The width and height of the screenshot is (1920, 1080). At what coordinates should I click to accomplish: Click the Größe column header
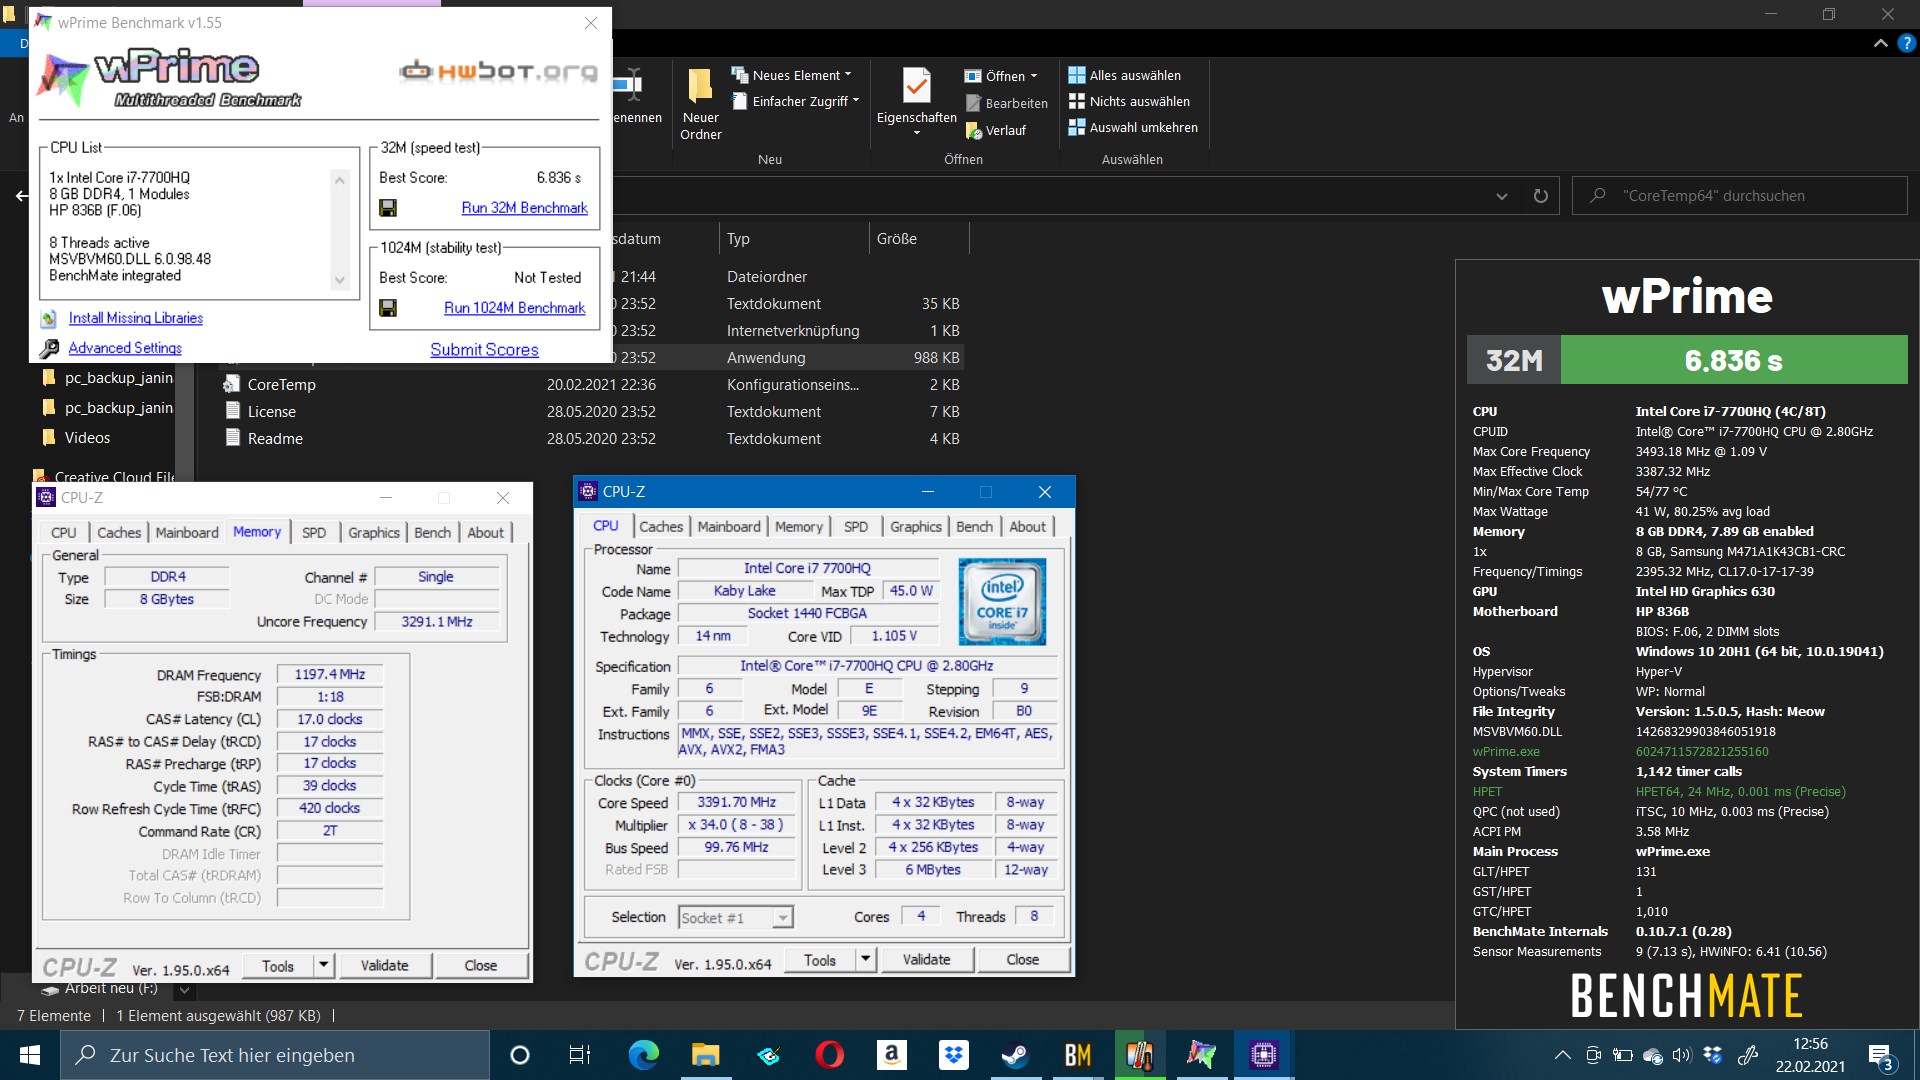pos(918,239)
